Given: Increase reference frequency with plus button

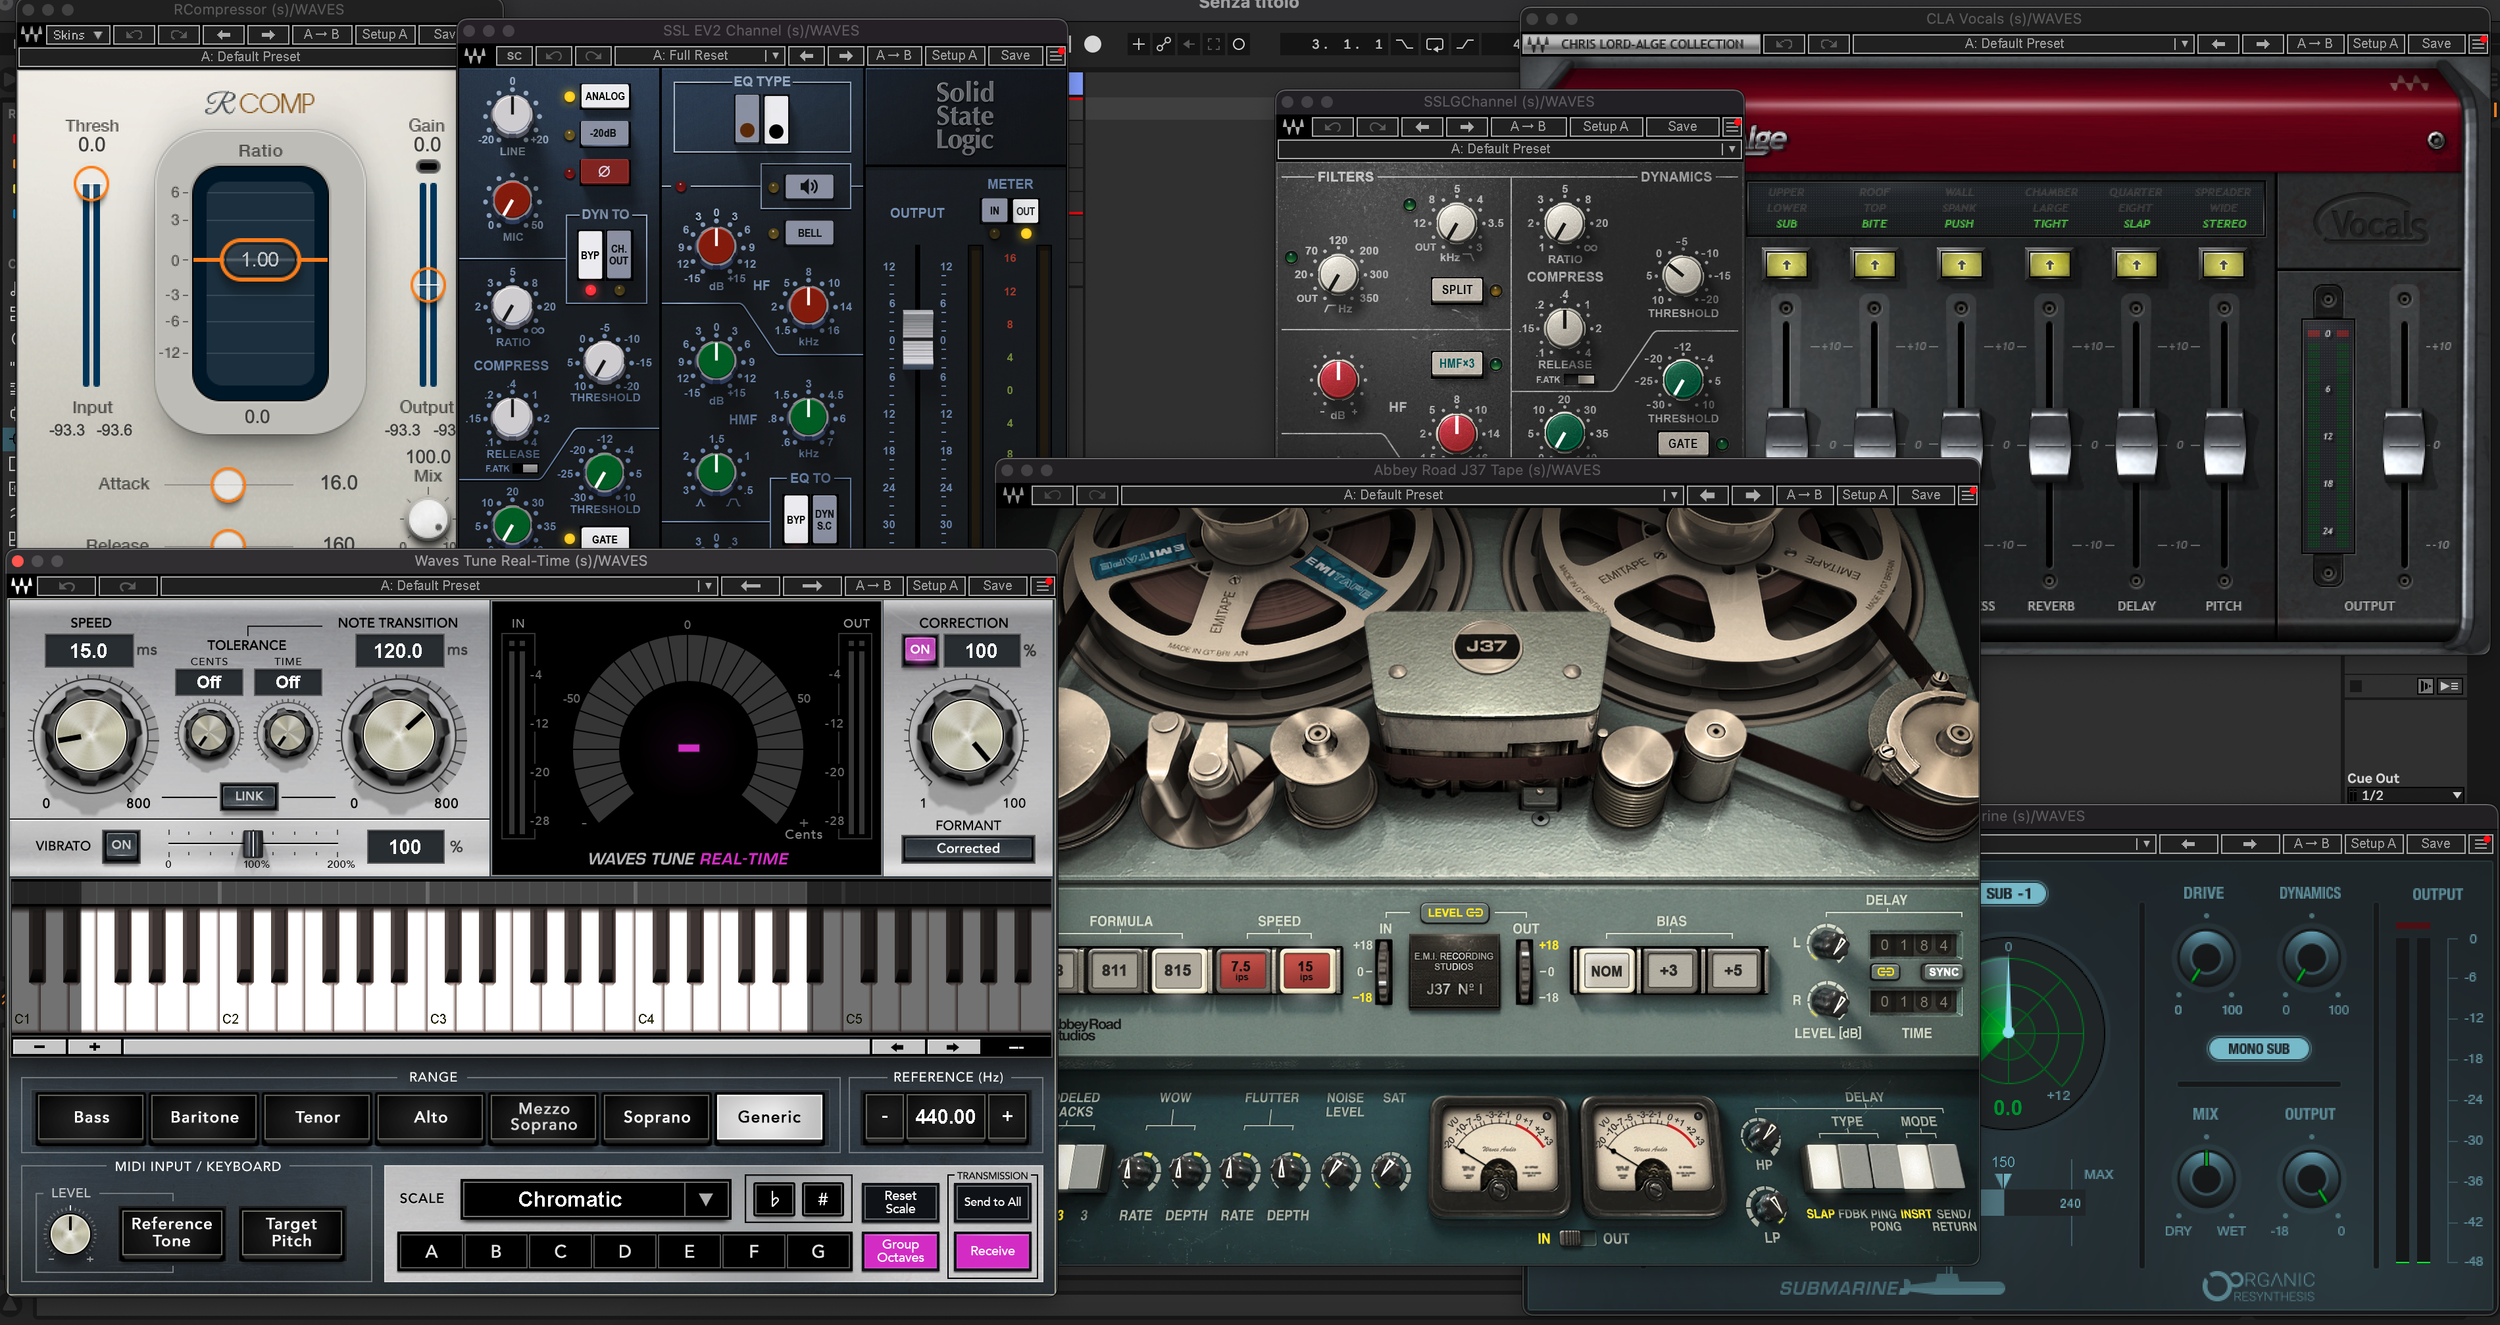Looking at the screenshot, I should 1007,1117.
